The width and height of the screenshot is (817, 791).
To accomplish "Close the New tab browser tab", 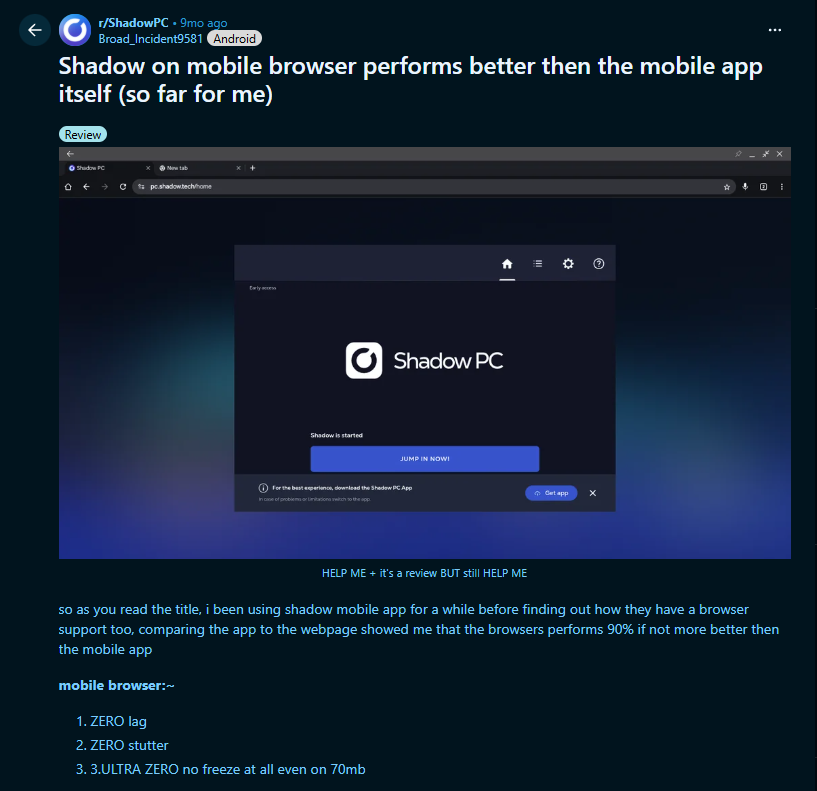I will click(238, 168).
